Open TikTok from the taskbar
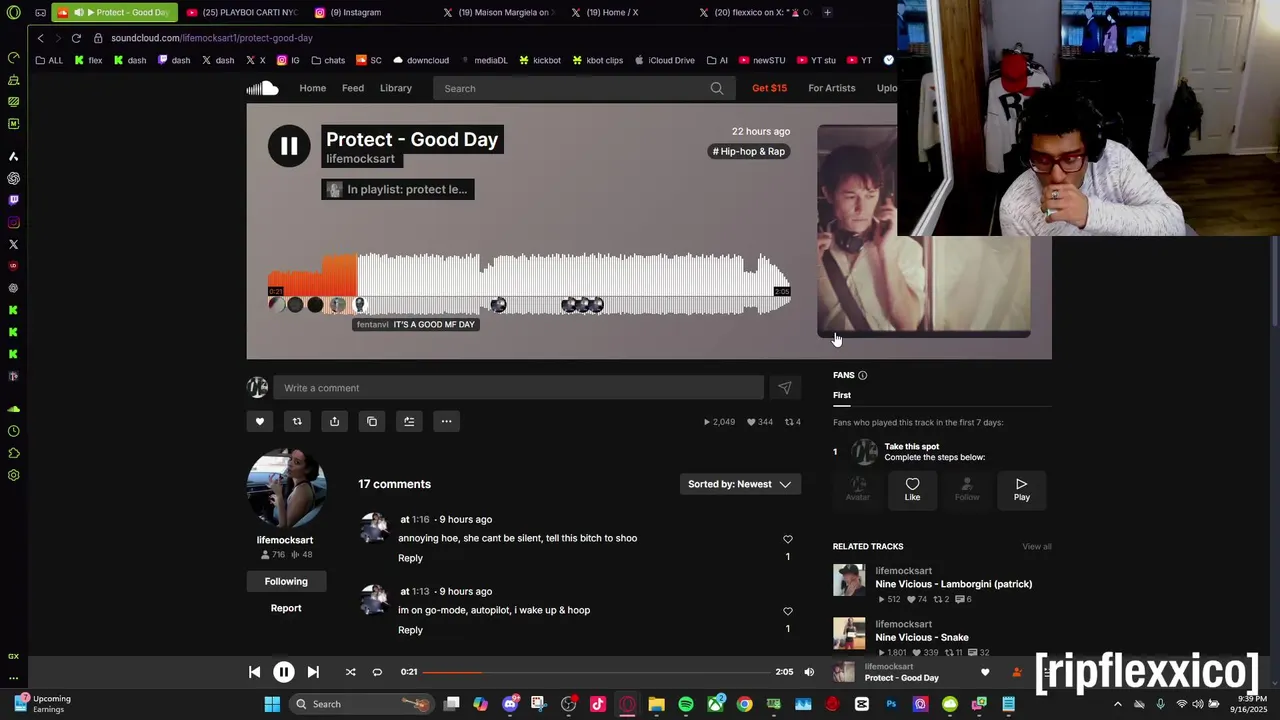 coord(598,704)
